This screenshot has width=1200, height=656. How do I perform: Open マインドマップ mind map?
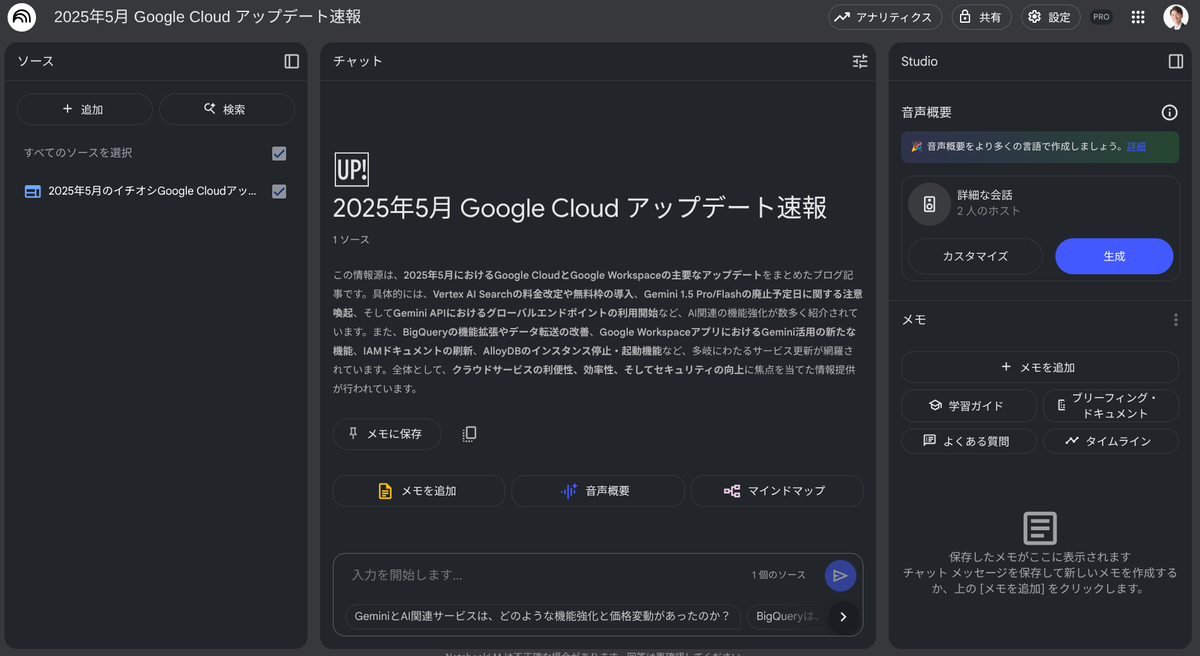click(x=776, y=491)
